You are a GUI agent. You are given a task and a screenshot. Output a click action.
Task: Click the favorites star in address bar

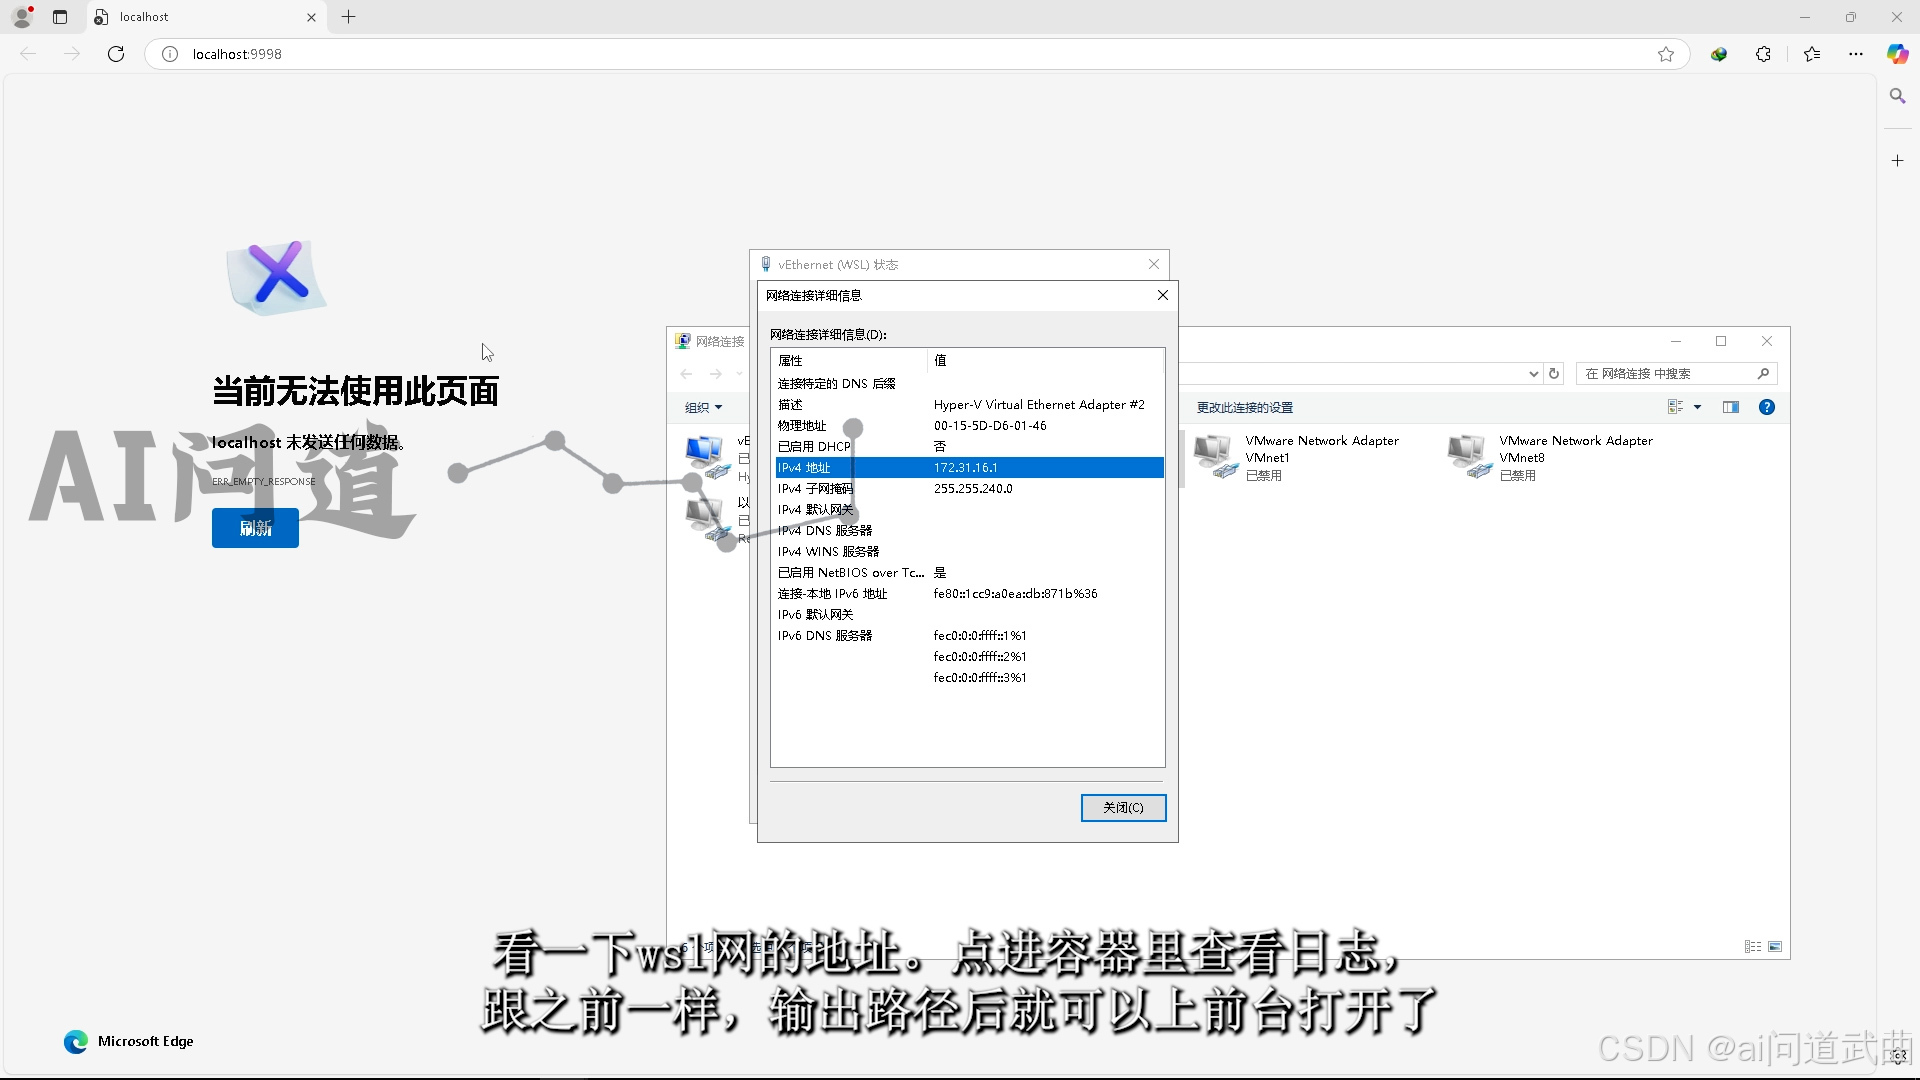(x=1665, y=54)
